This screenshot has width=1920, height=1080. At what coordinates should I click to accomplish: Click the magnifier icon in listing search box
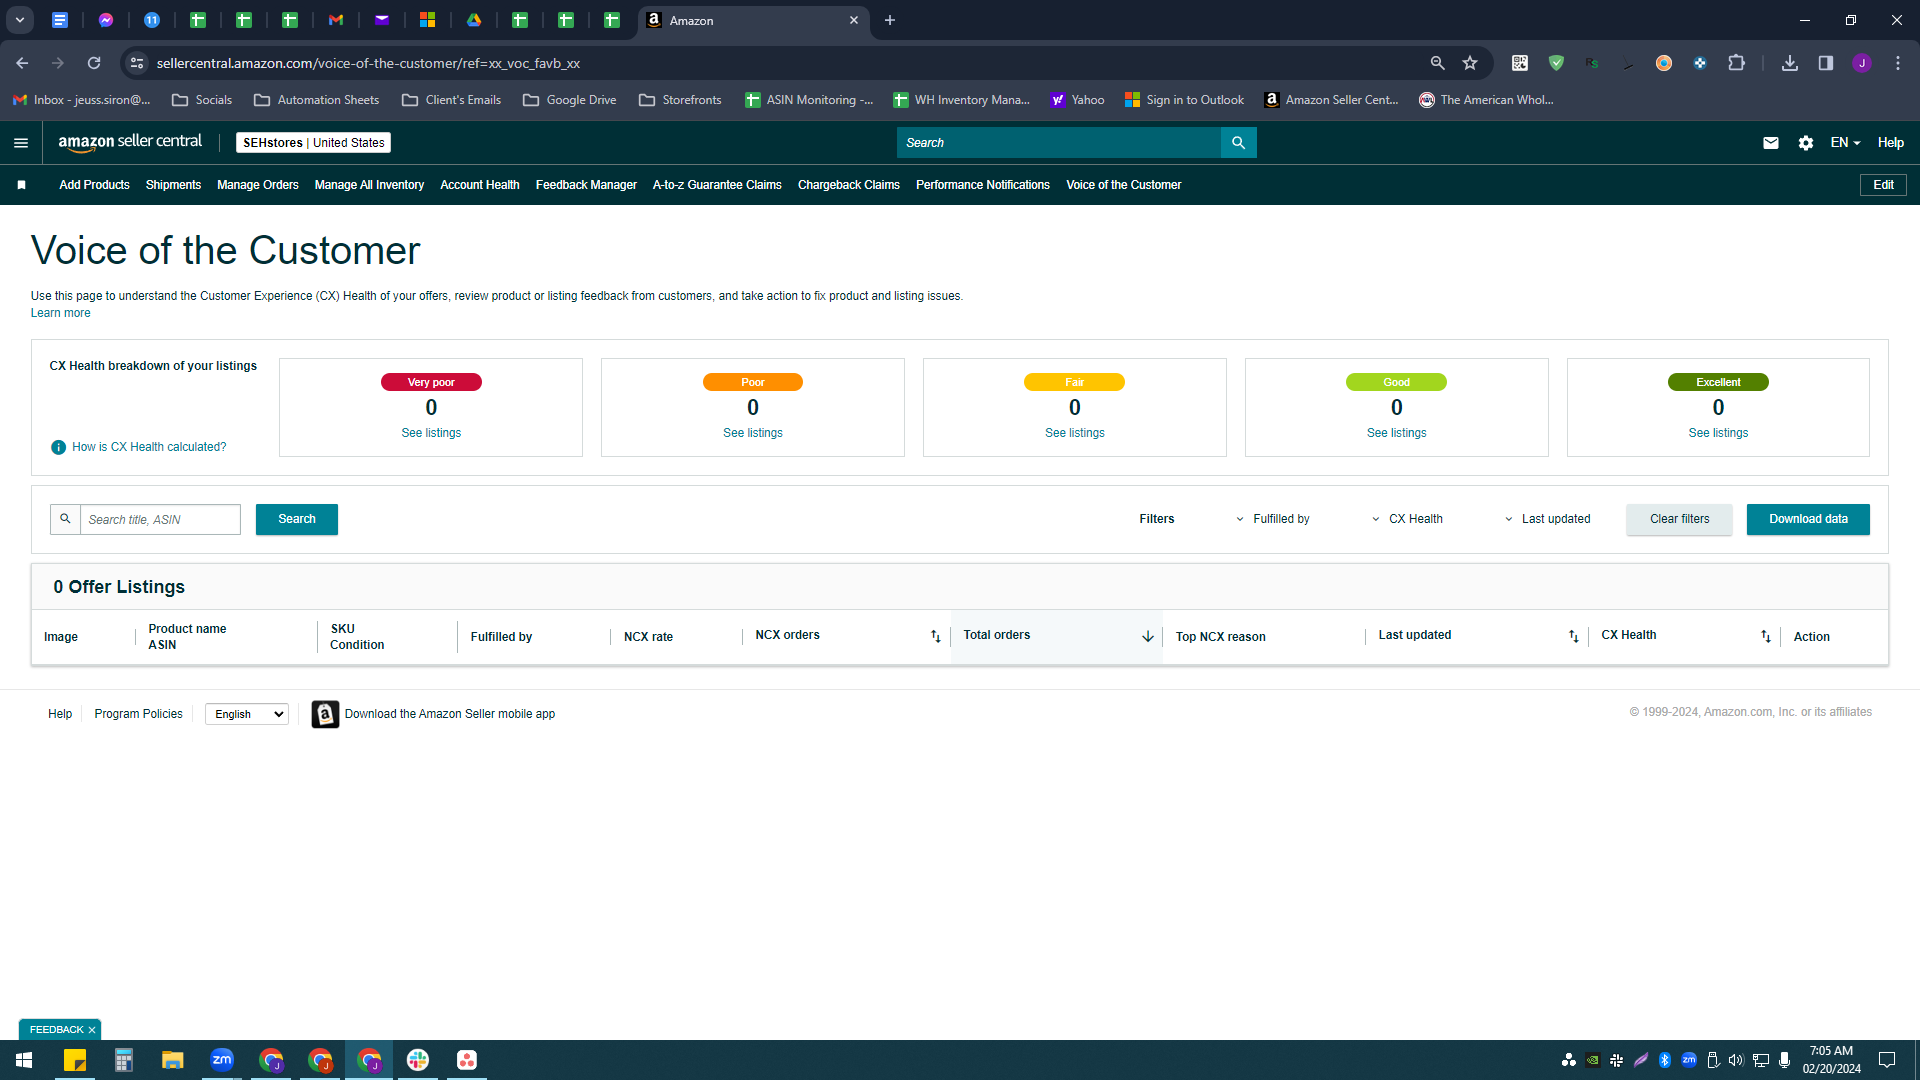(65, 519)
